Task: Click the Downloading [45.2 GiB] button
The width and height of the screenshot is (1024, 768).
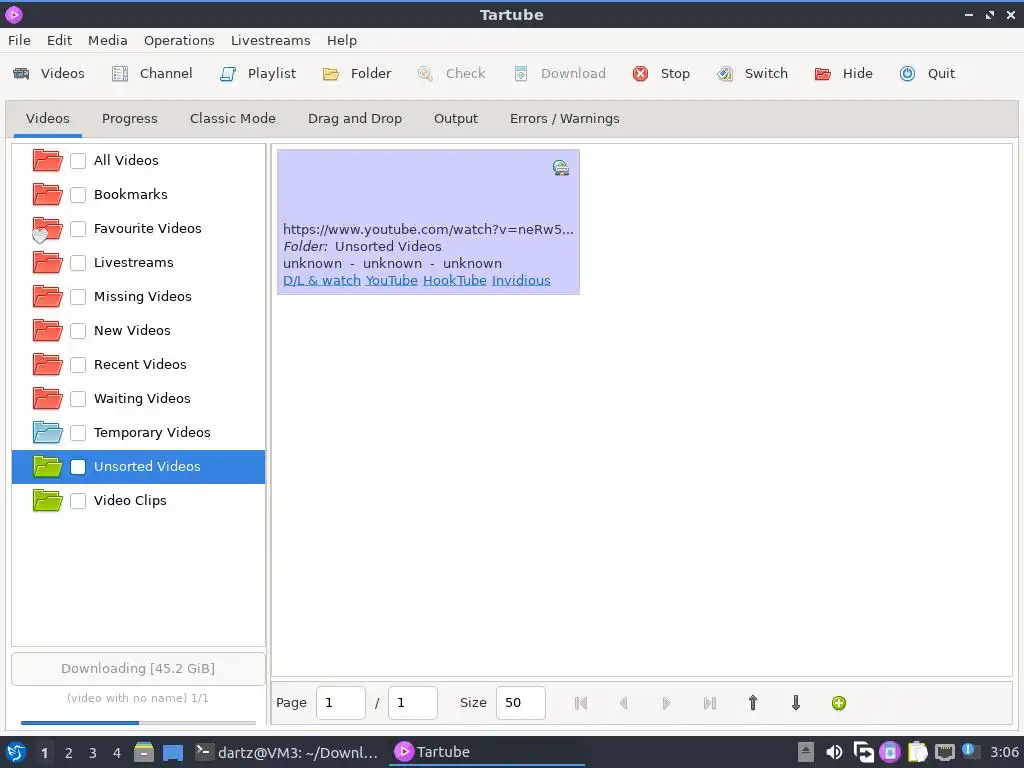Action: coord(138,669)
